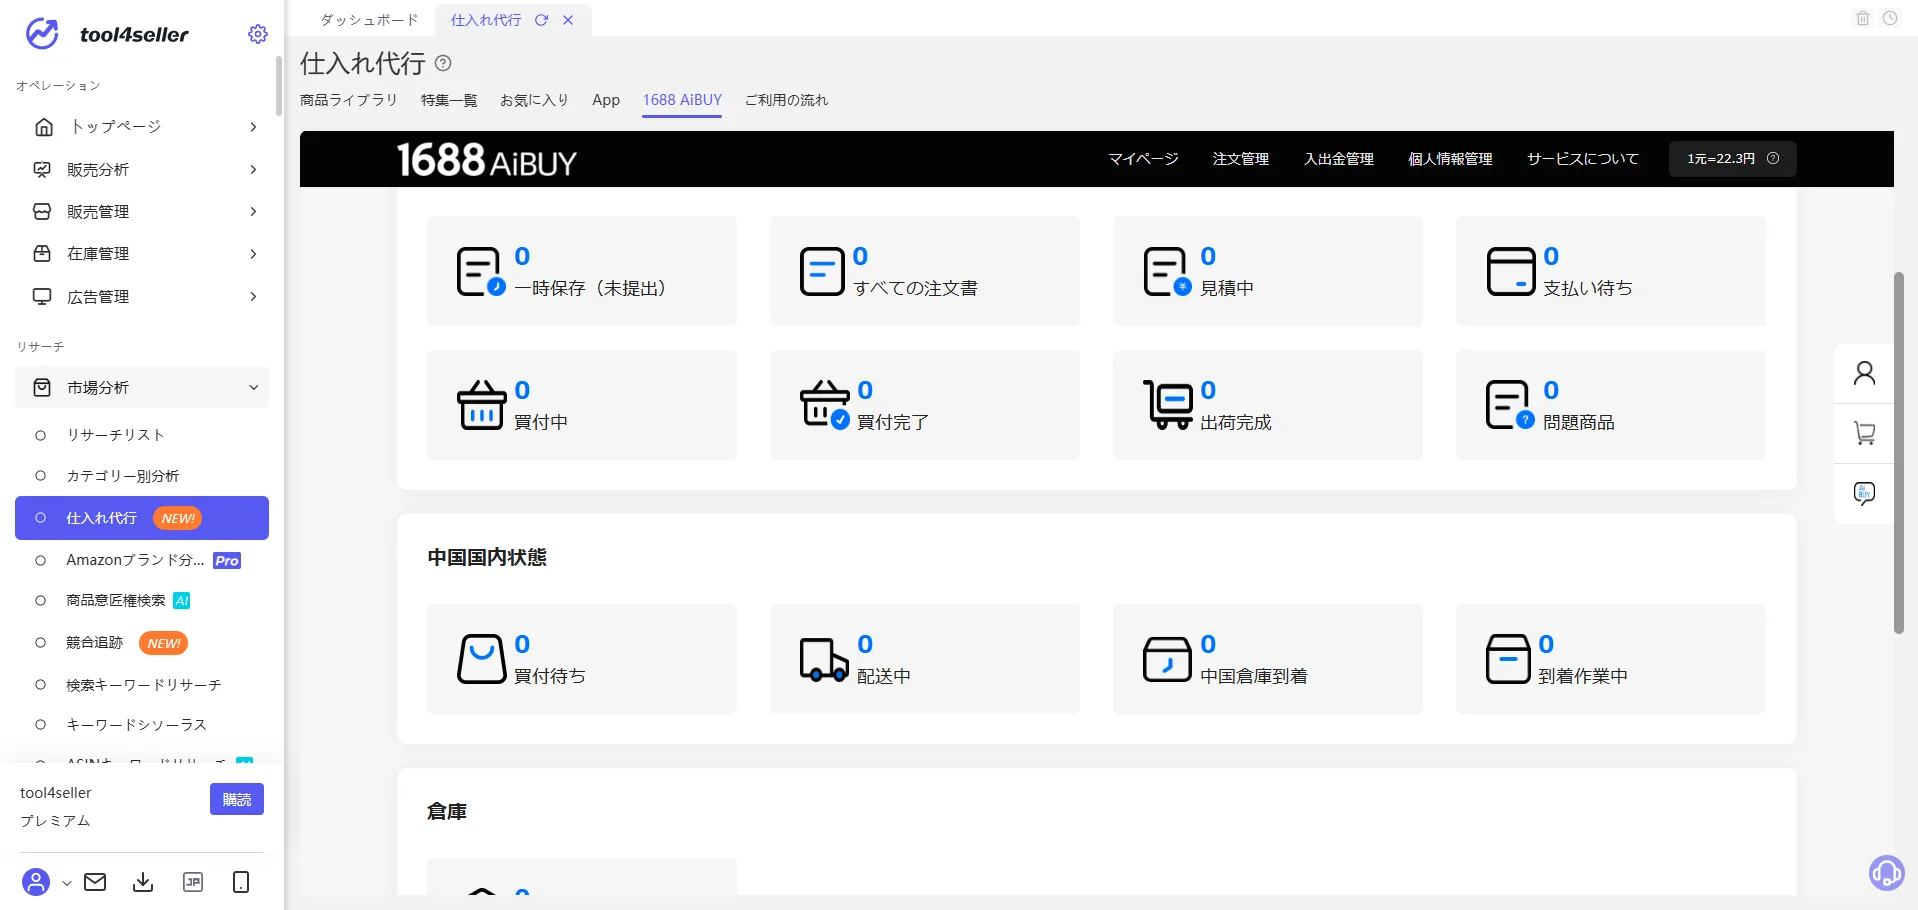This screenshot has height=910, width=1918.
Task: Open 注文管理 in the AiBUY header
Action: tap(1241, 159)
